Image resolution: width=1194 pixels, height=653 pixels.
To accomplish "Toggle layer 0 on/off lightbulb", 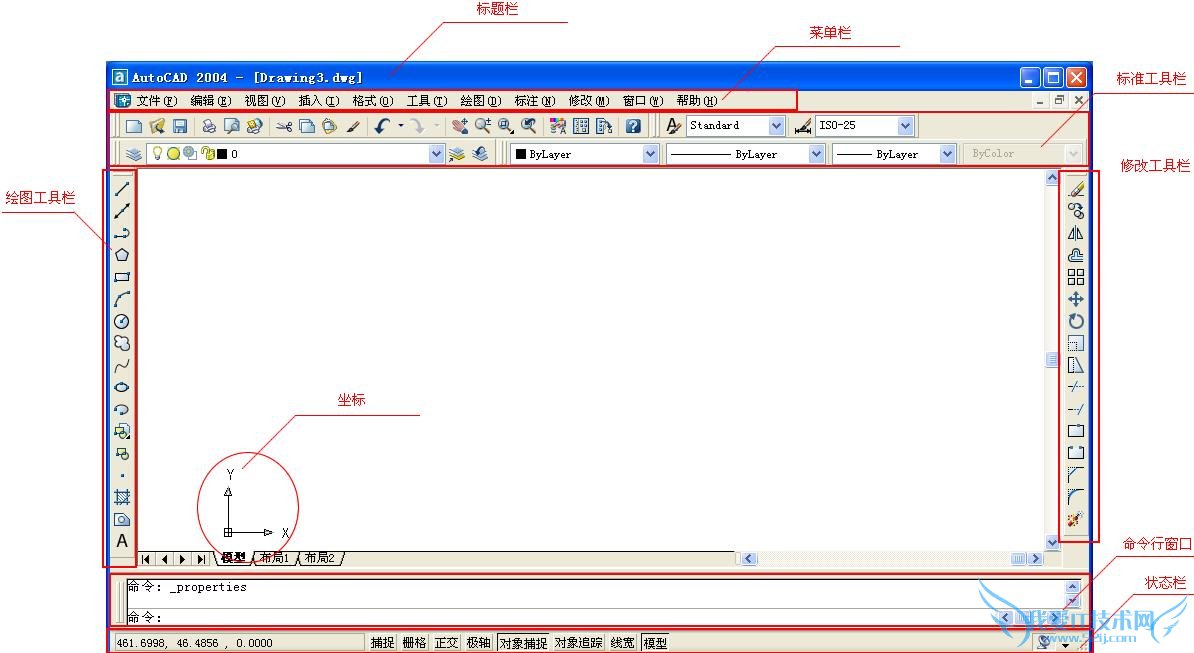I will coord(157,154).
